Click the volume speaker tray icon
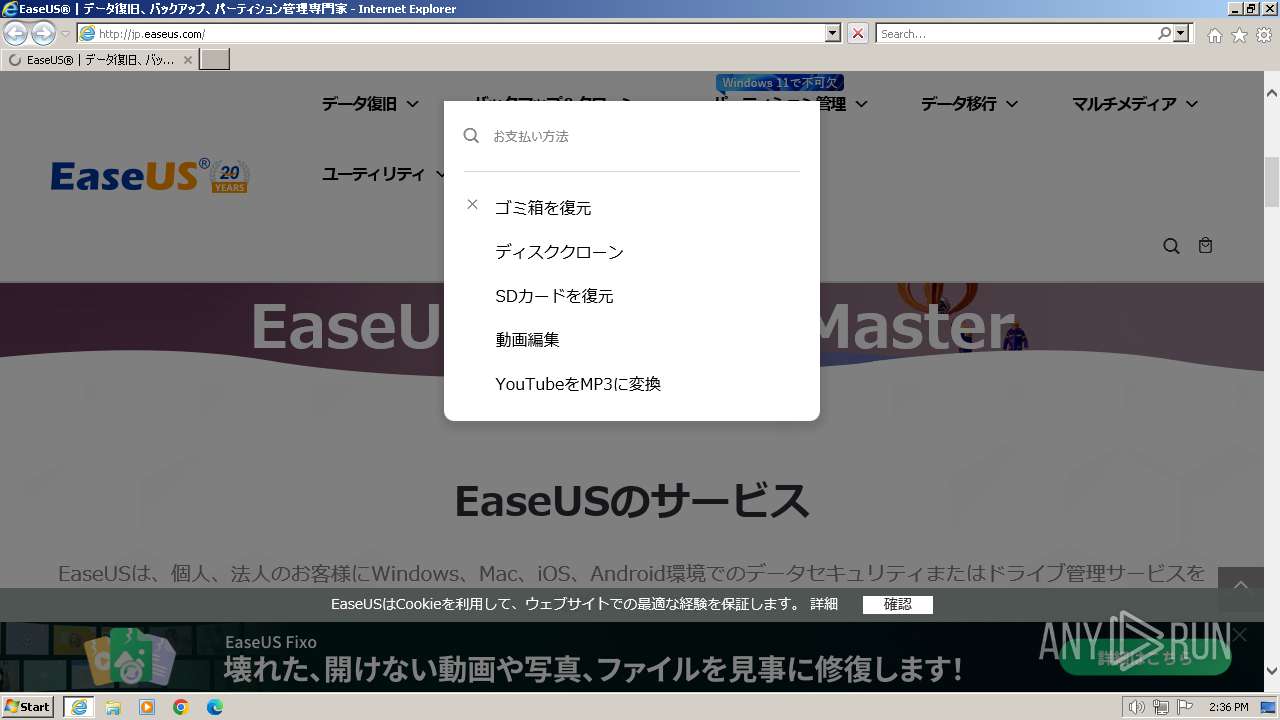Image resolution: width=1280 pixels, height=720 pixels. [1136, 707]
